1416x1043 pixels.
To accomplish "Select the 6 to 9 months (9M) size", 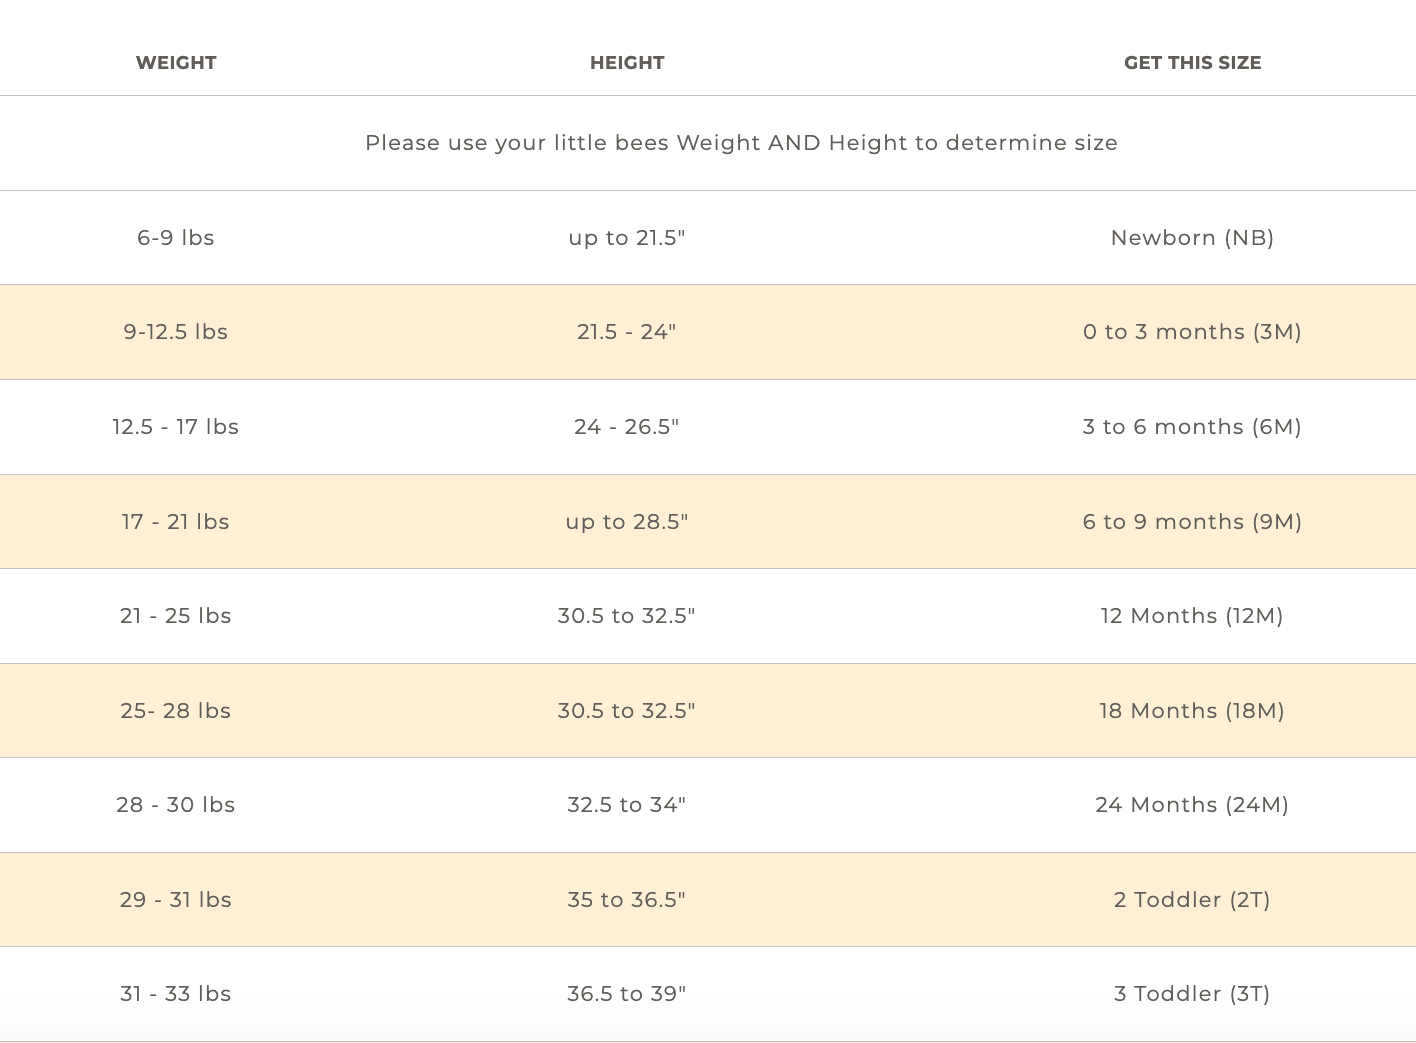I will 1192,522.
